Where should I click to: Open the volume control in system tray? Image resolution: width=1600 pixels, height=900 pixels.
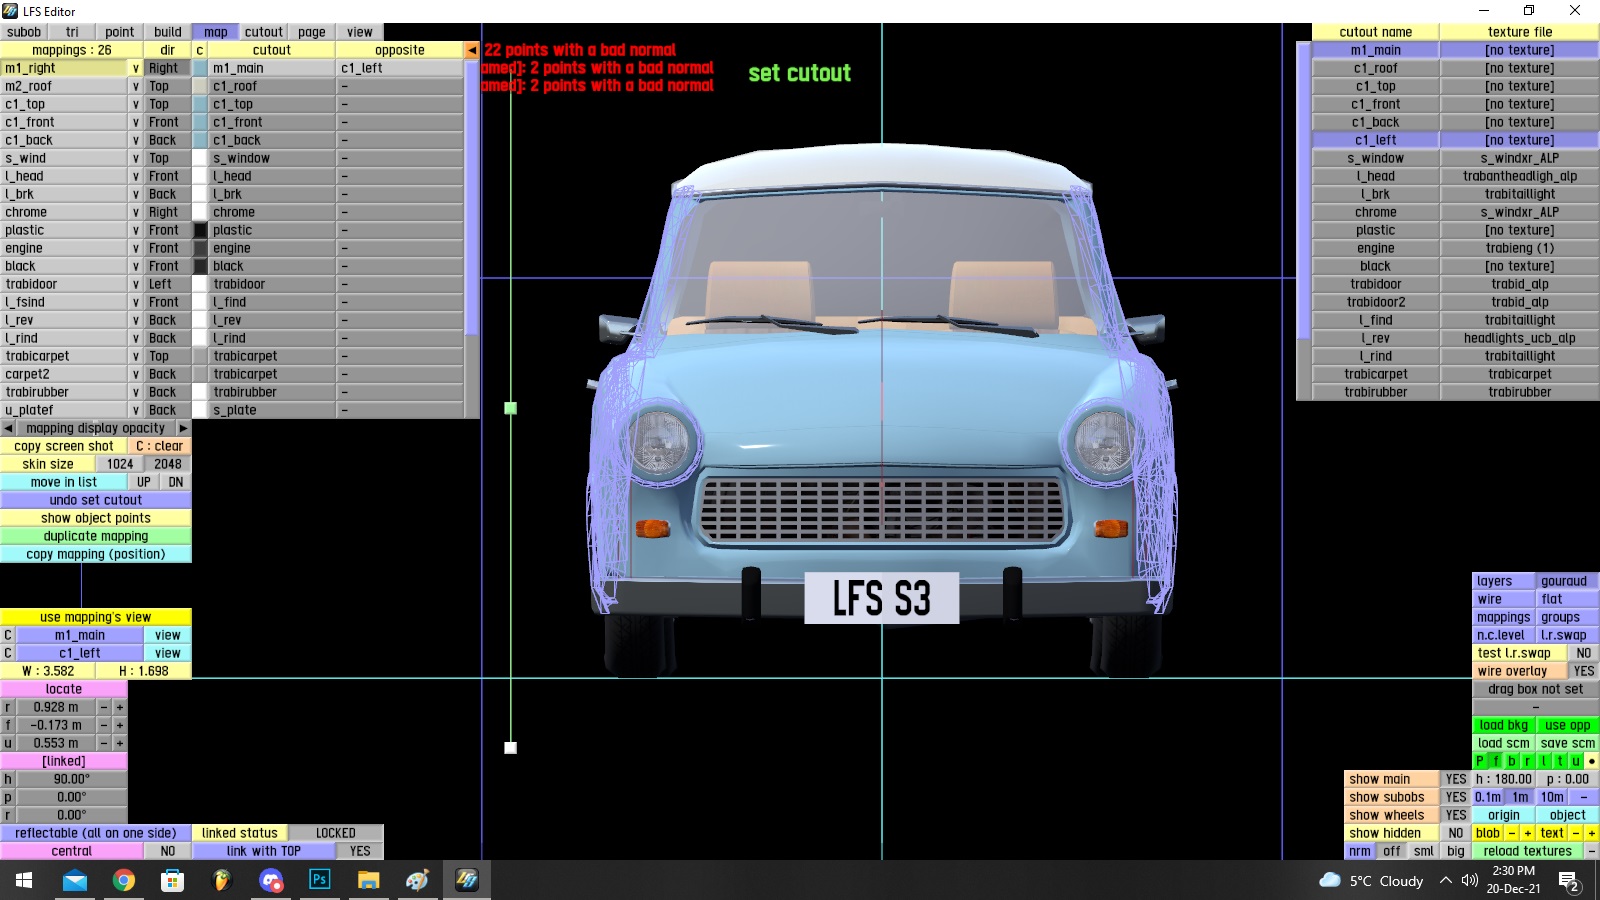(1469, 880)
